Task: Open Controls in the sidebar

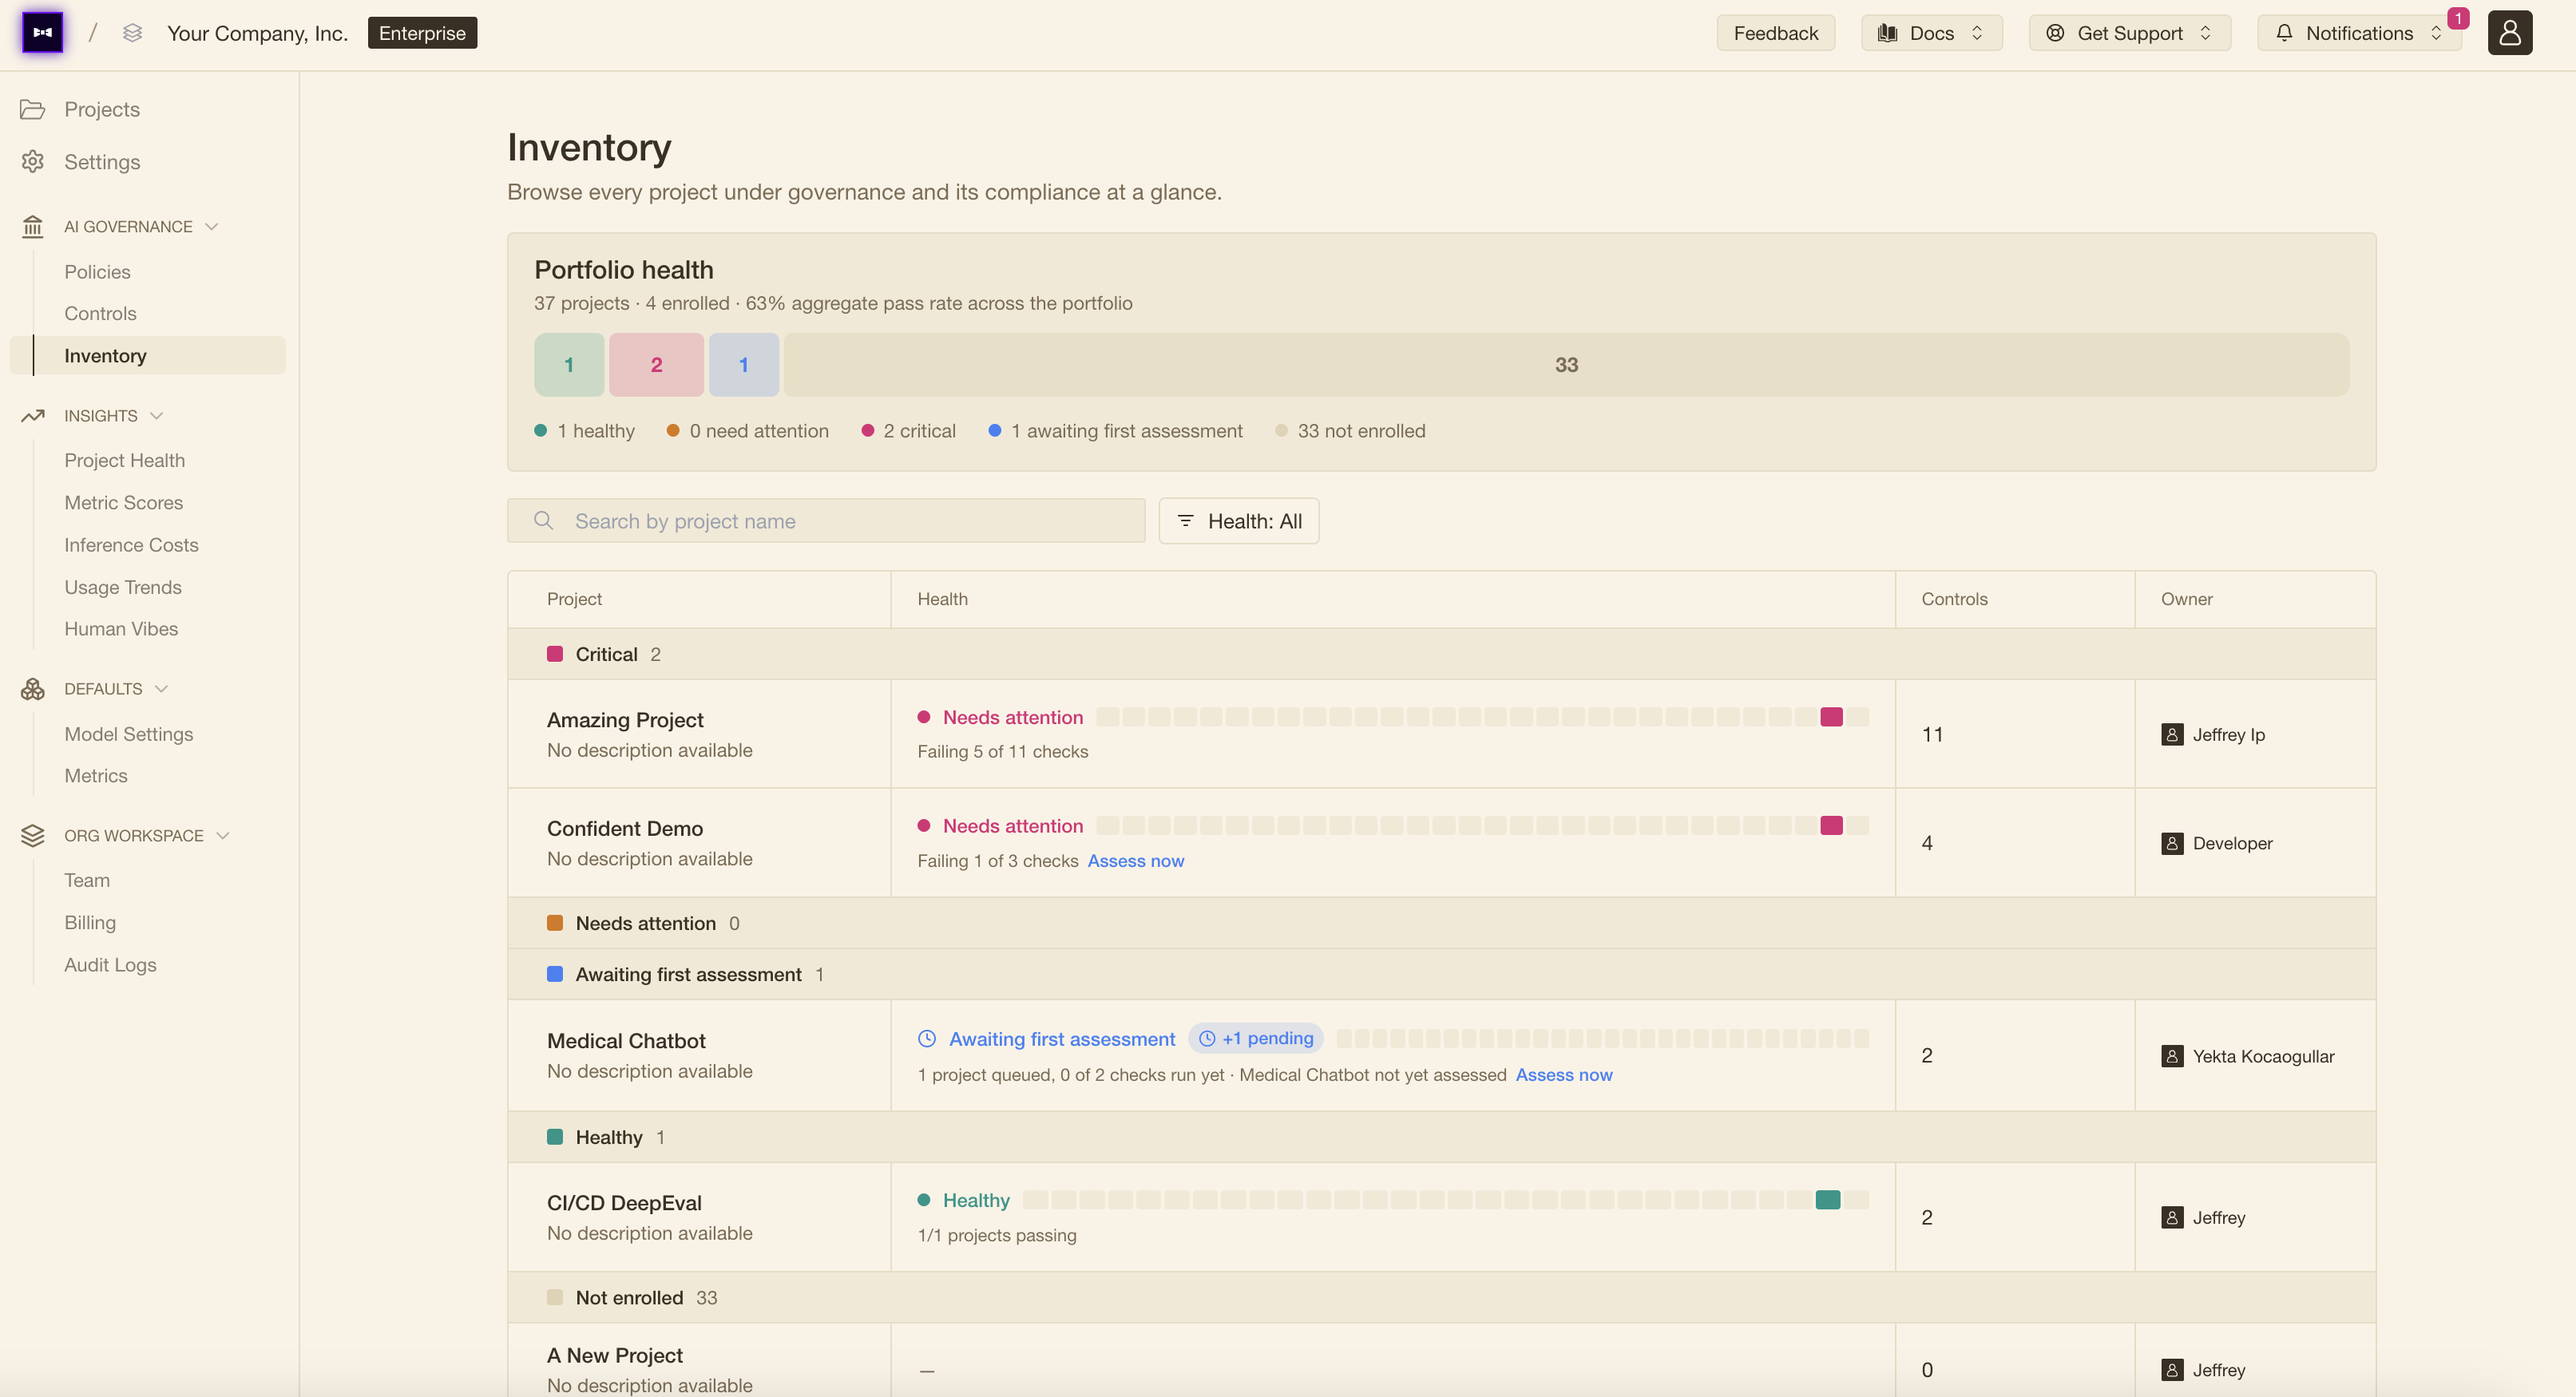Action: pyautogui.click(x=100, y=314)
